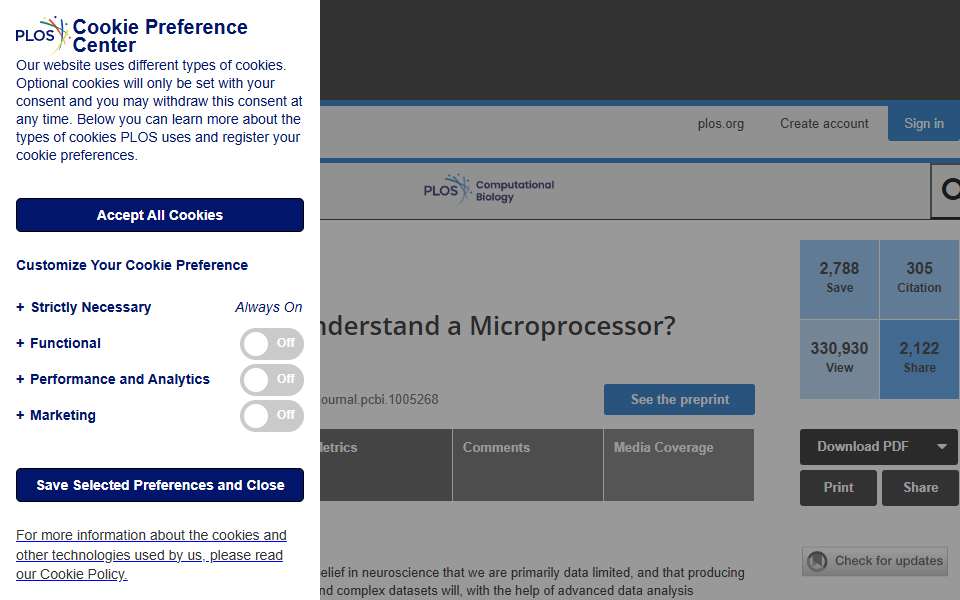
Task: Click the 2,122 Share metric tile
Action: click(x=920, y=359)
